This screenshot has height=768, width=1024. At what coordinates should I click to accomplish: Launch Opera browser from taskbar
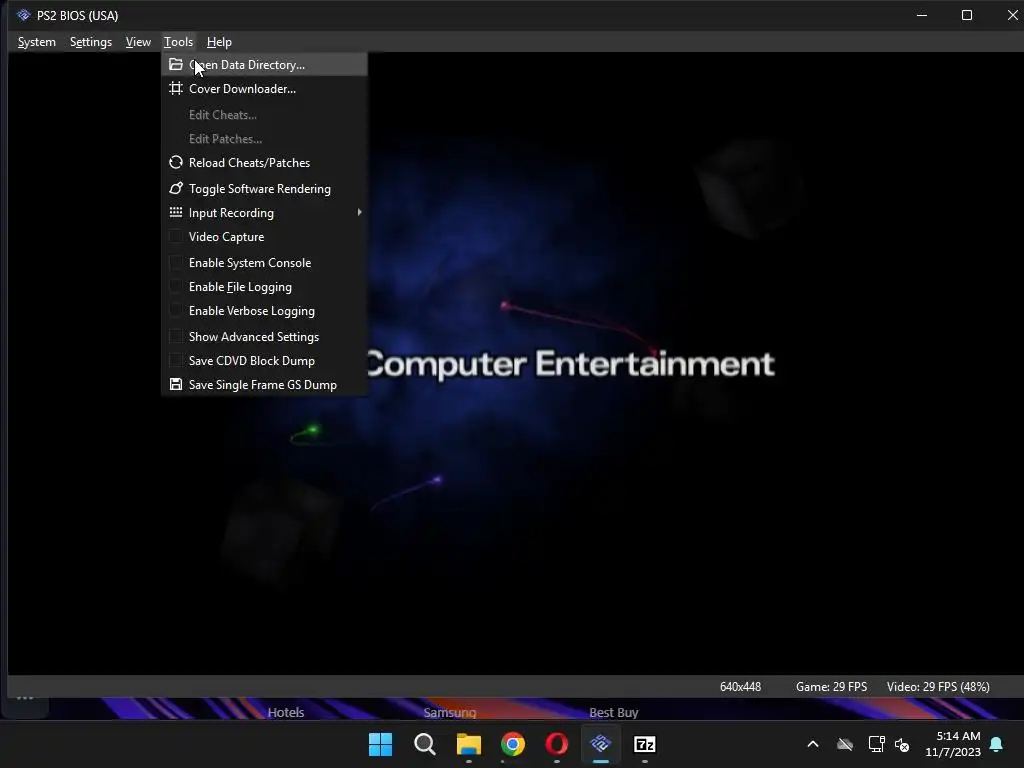[x=556, y=744]
